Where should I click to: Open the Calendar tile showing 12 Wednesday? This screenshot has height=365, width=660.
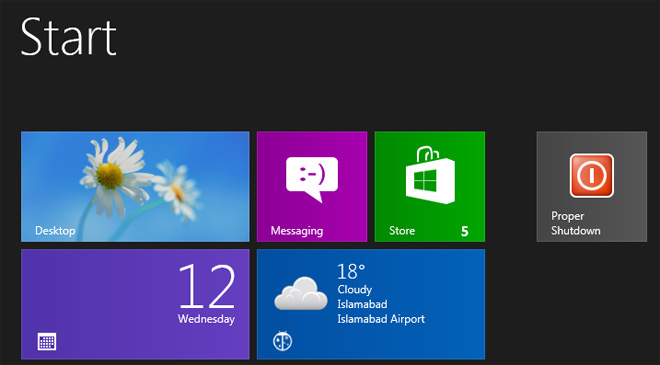[x=135, y=304]
